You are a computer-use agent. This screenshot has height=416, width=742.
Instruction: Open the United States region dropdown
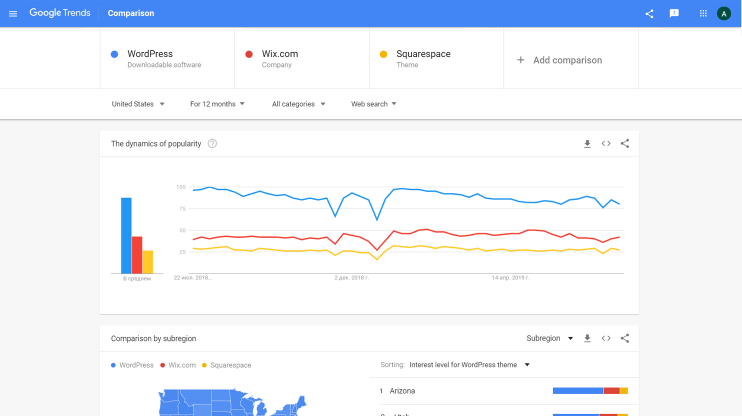click(x=138, y=104)
